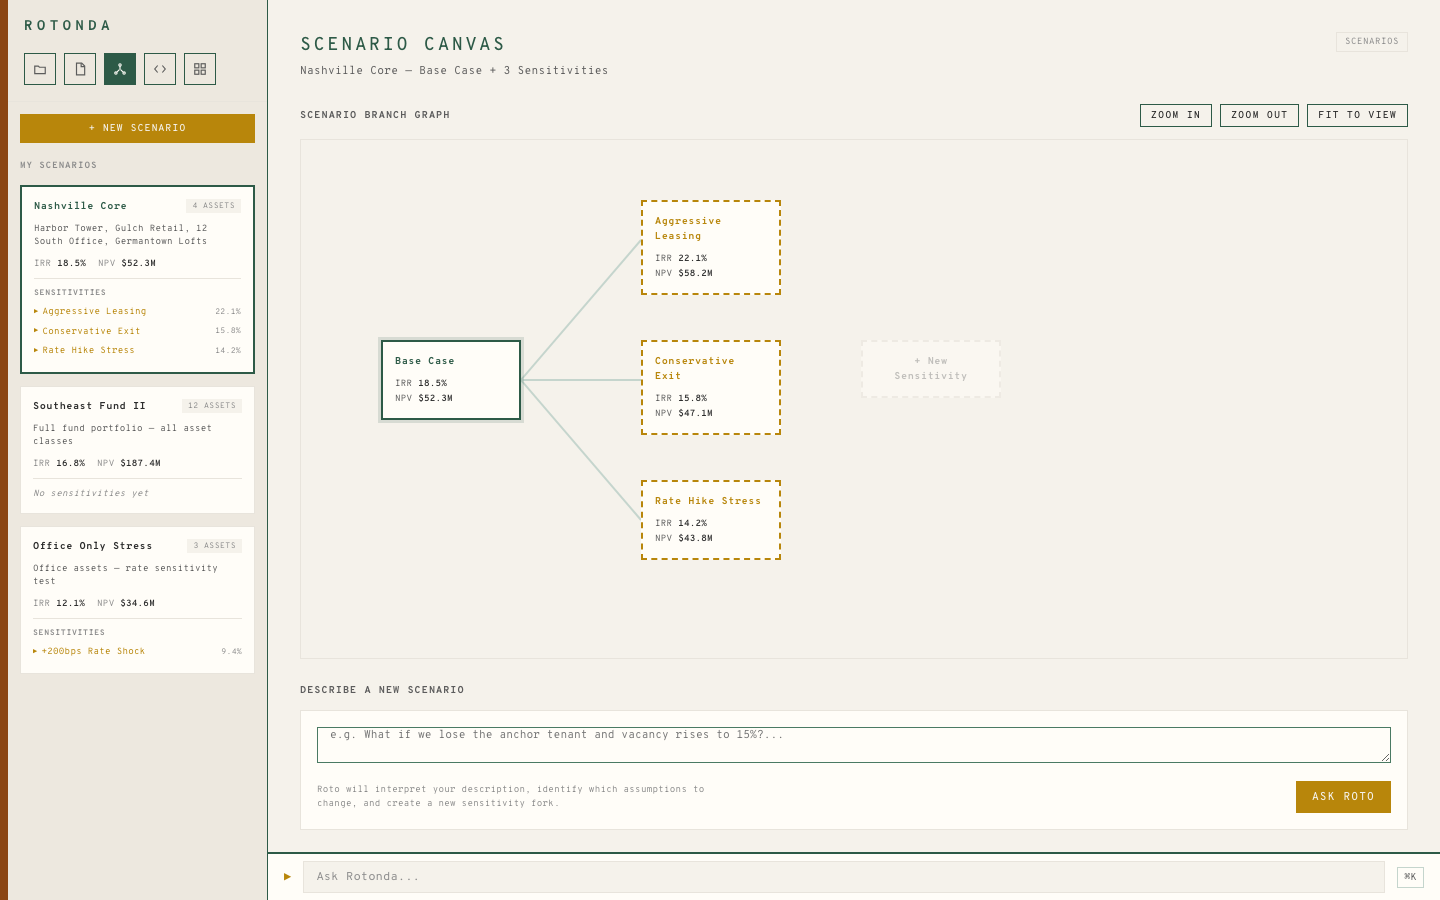
Task: Click the scenario description text area
Action: pos(854,745)
